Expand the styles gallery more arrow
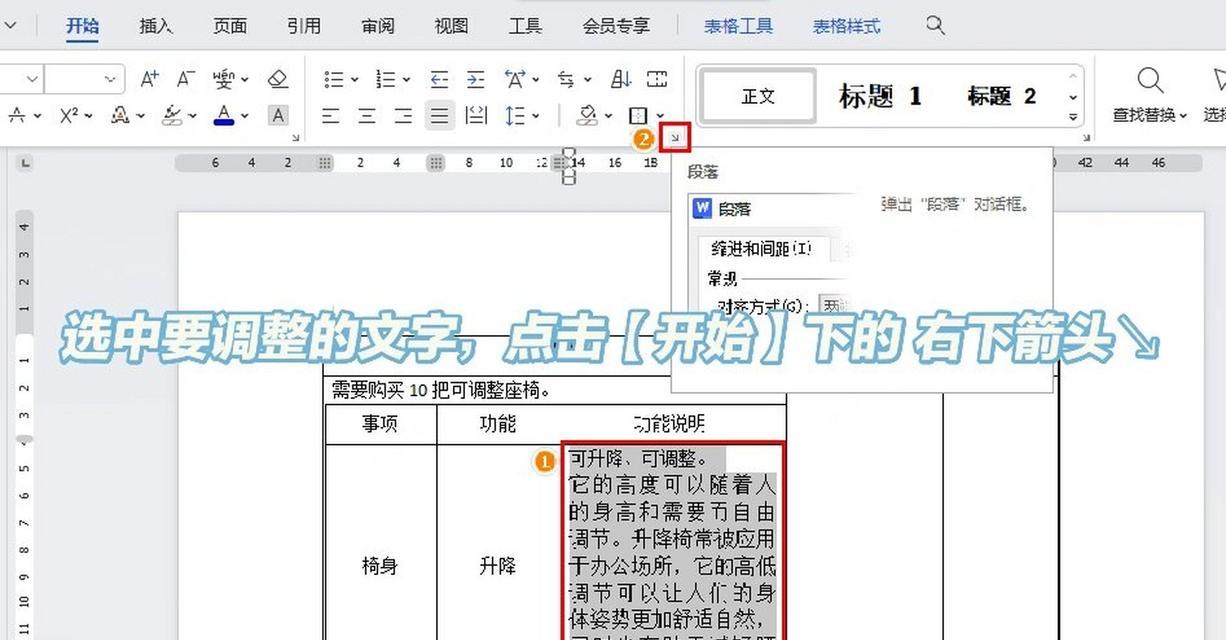Screen dimensions: 1226x640 pyautogui.click(x=1073, y=117)
